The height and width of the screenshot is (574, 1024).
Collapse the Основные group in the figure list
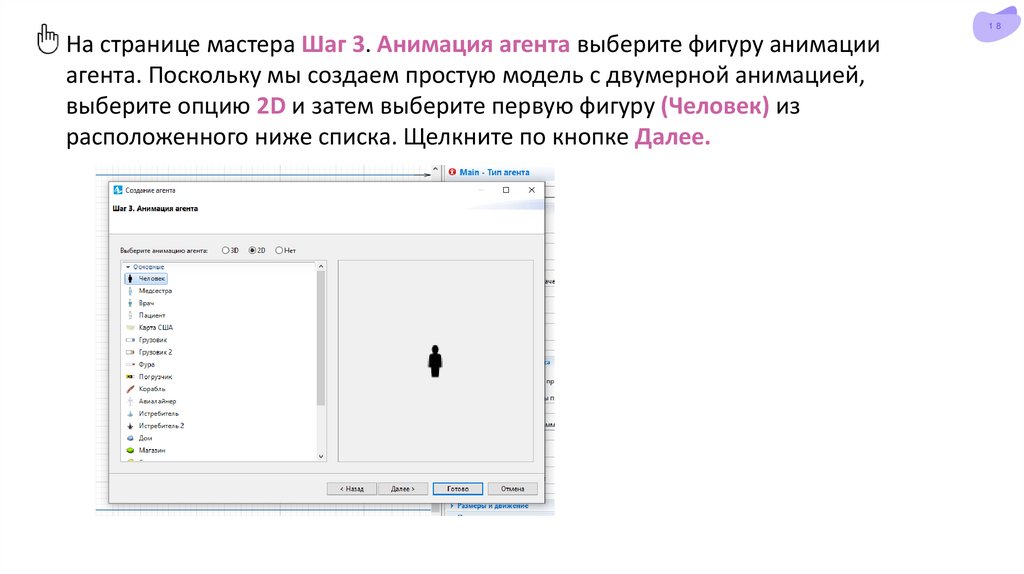pyautogui.click(x=128, y=267)
